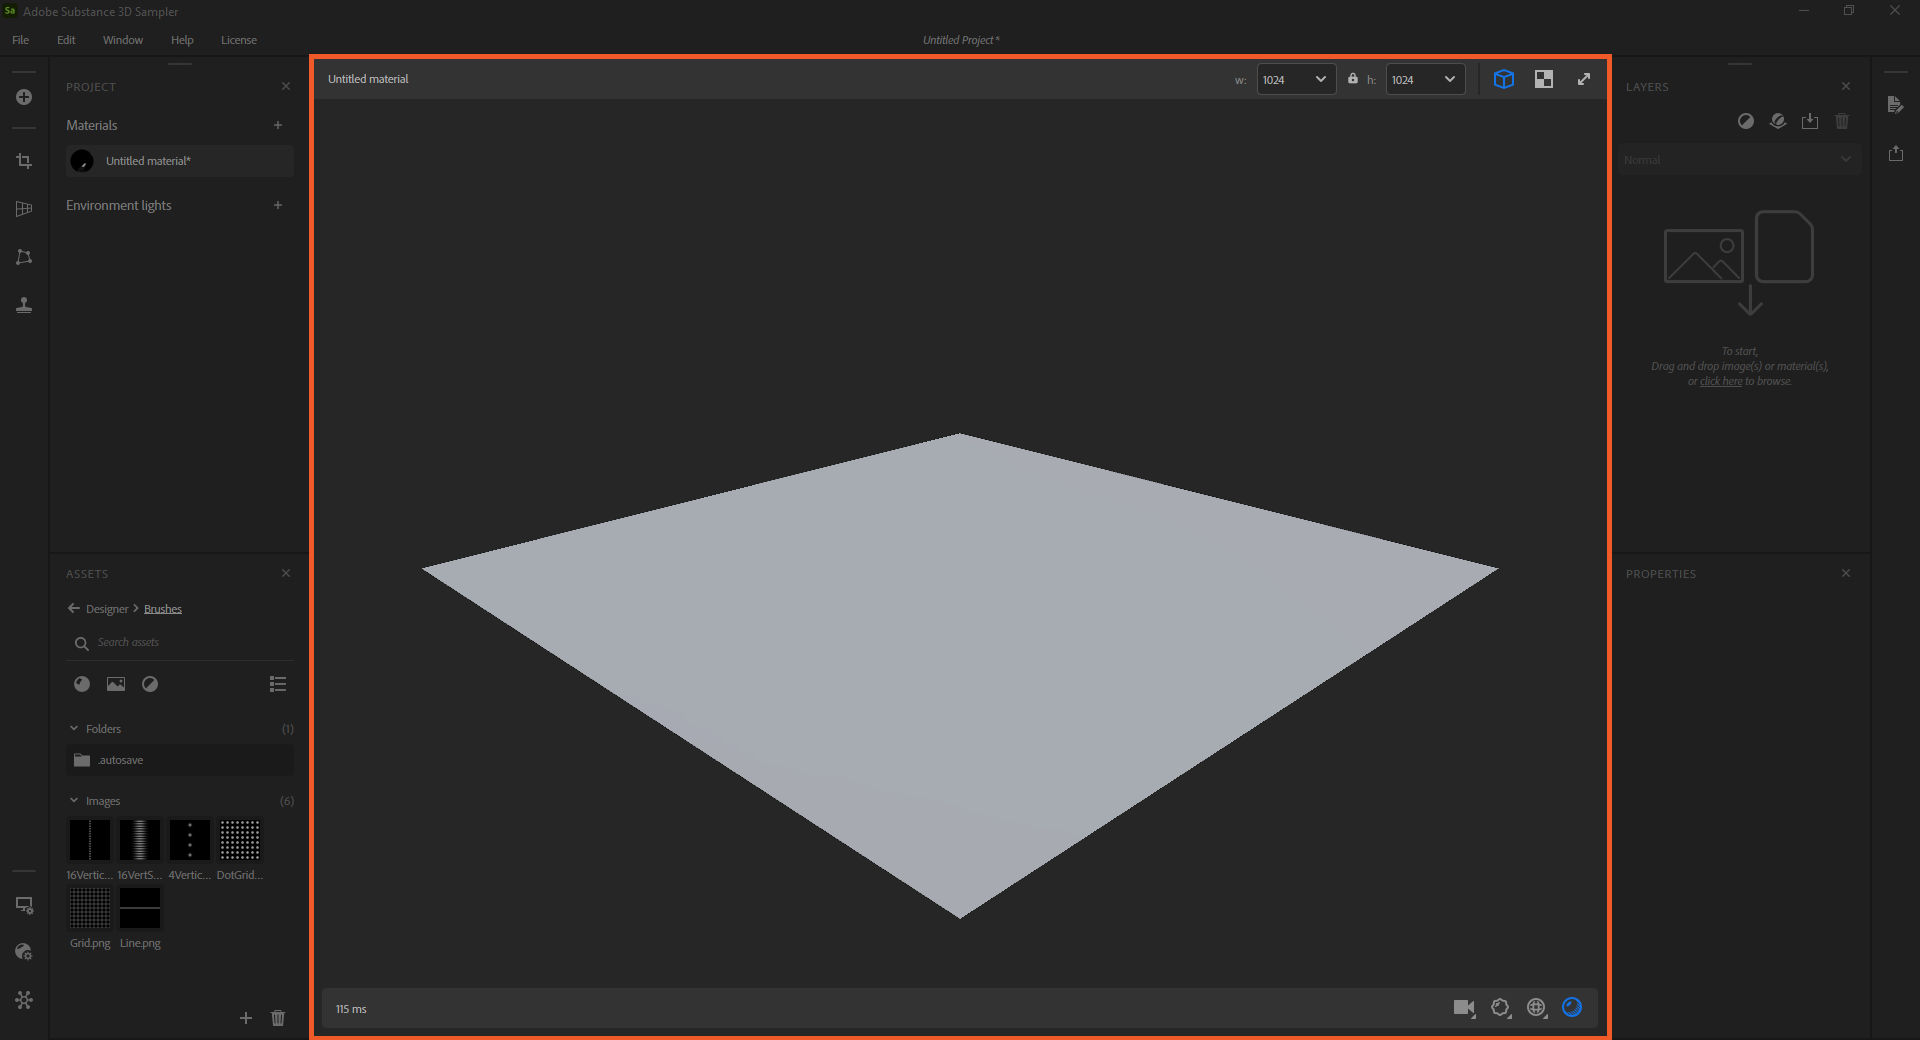This screenshot has width=1920, height=1040.
Task: Click the delete asset trash icon at Assets bottom
Action: pos(278,1018)
